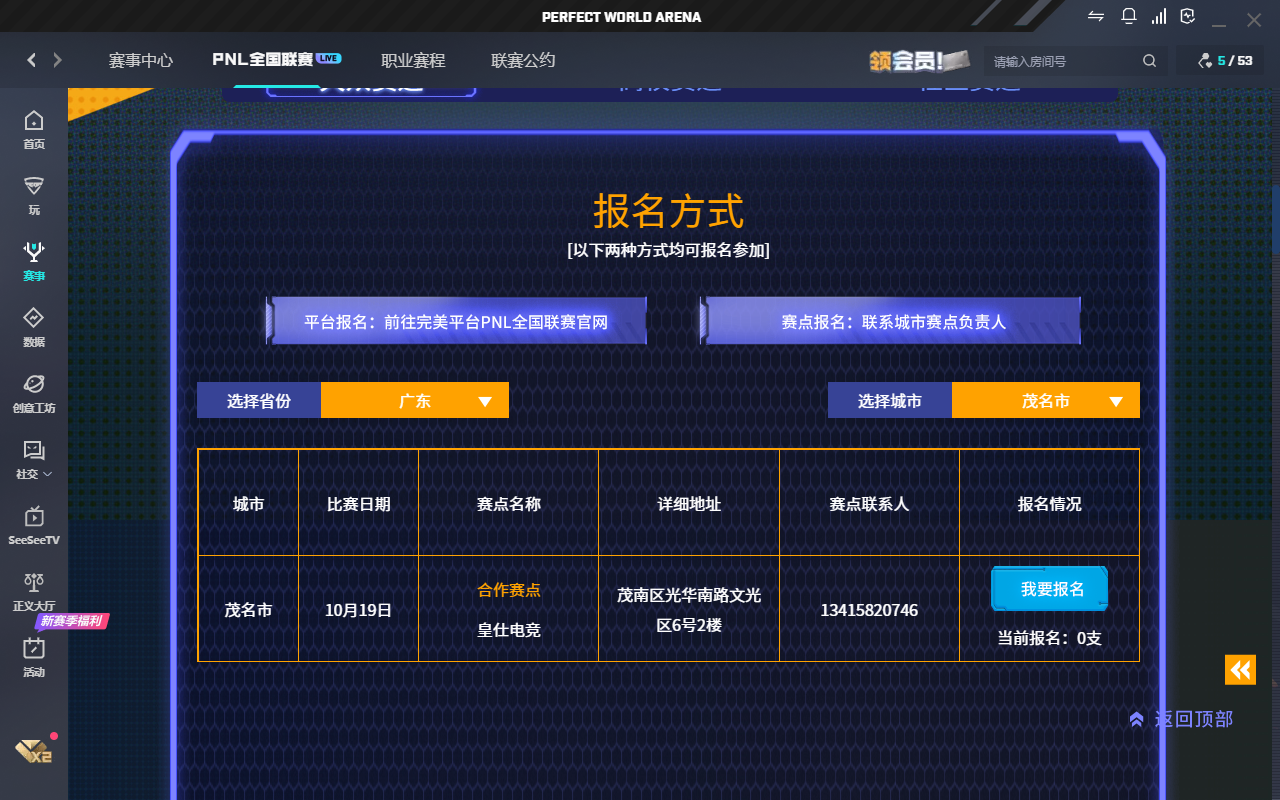Click the 比赛日期 column header
This screenshot has height=800, width=1280.
tap(358, 503)
